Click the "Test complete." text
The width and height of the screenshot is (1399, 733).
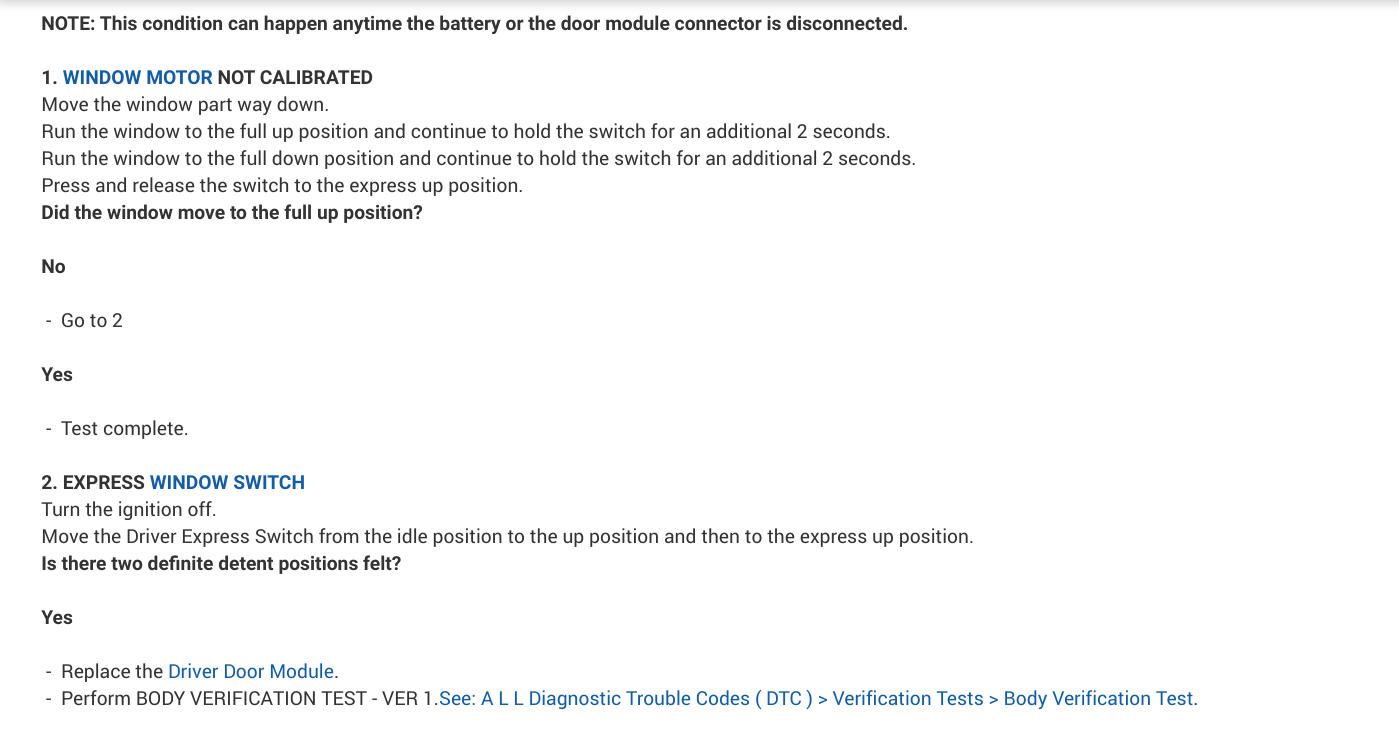(124, 428)
